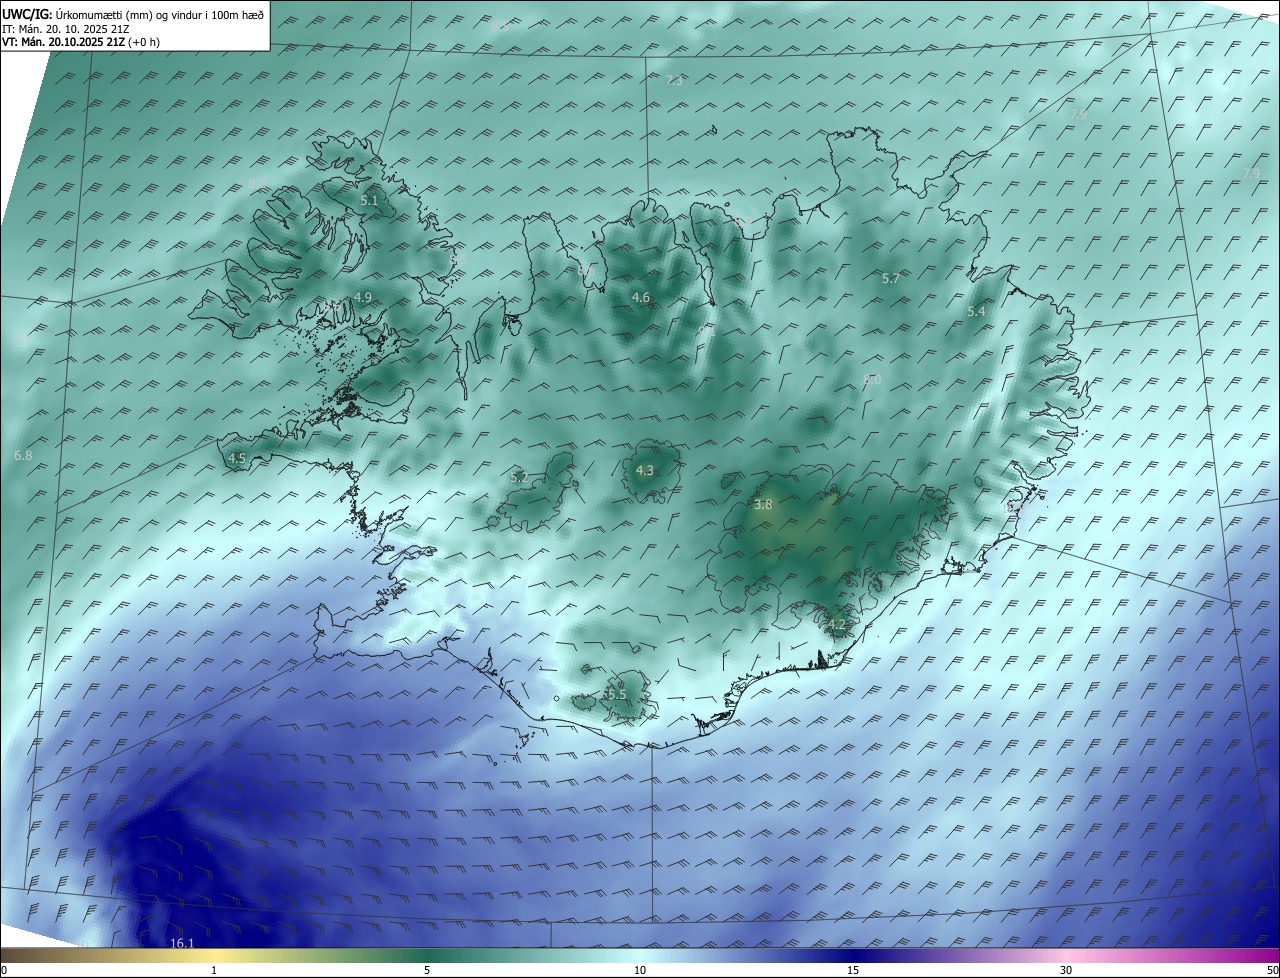Viewport: 1280px width, 978px height.
Task: Click the 5.2 value label
Action: coord(519,478)
